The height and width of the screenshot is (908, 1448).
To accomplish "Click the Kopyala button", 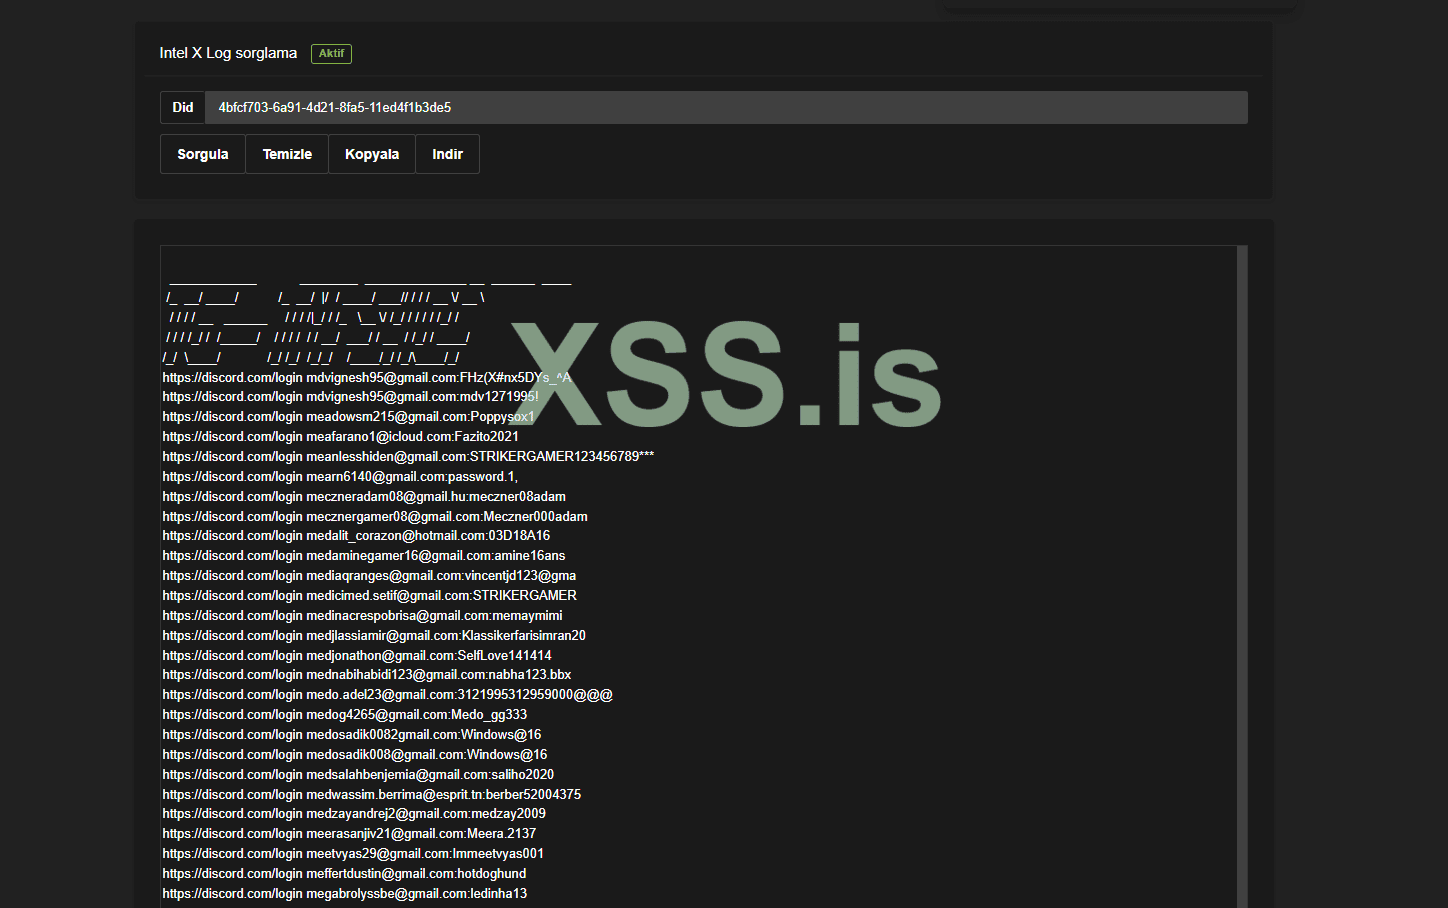I will pos(372,154).
